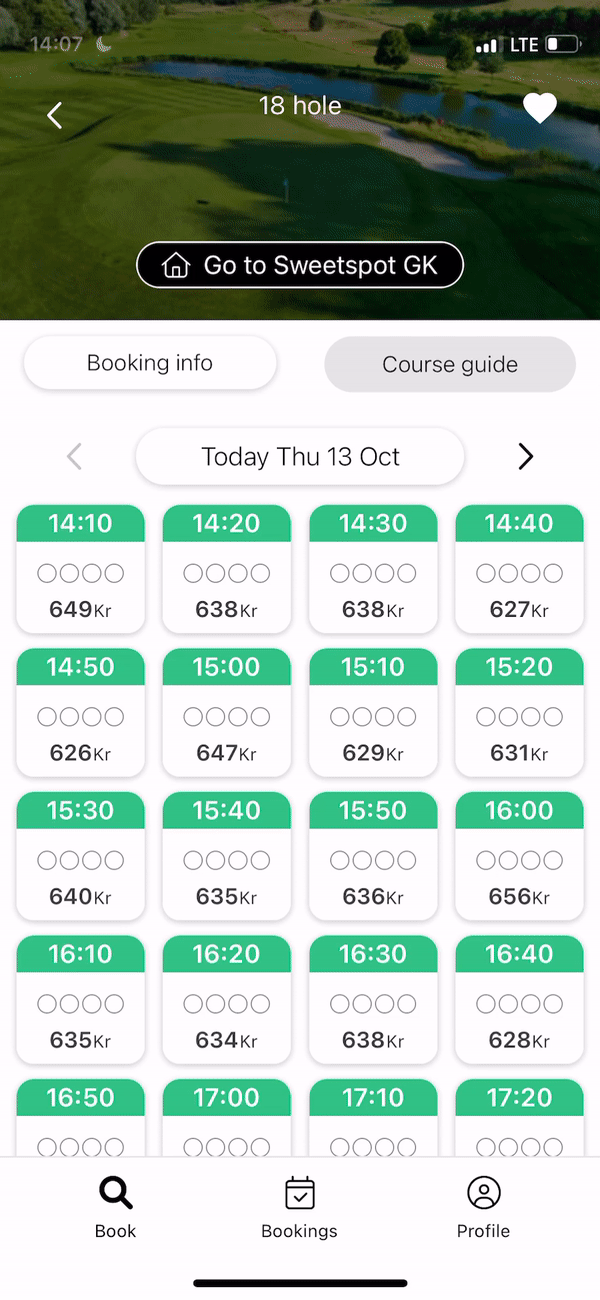This screenshot has width=600, height=1300.
Task: Tap the signal strength bars icon
Action: pyautogui.click(x=487, y=46)
